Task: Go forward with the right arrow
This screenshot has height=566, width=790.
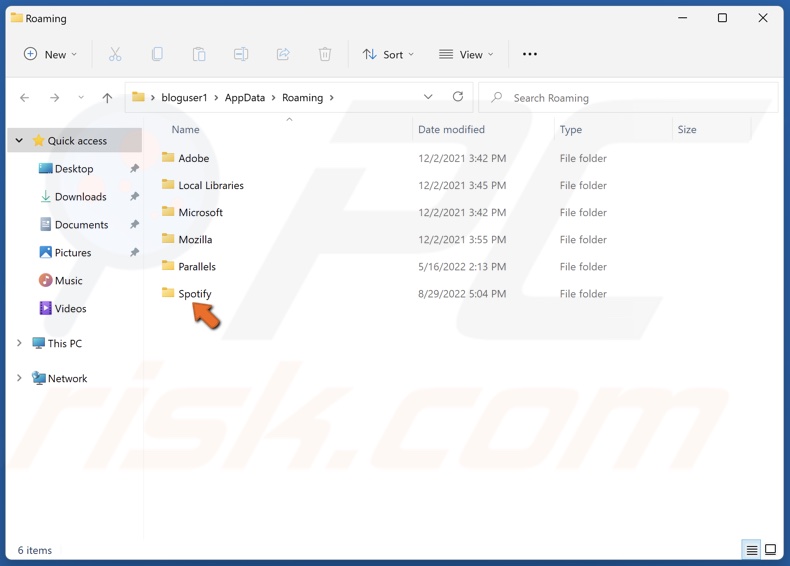Action: click(x=54, y=98)
